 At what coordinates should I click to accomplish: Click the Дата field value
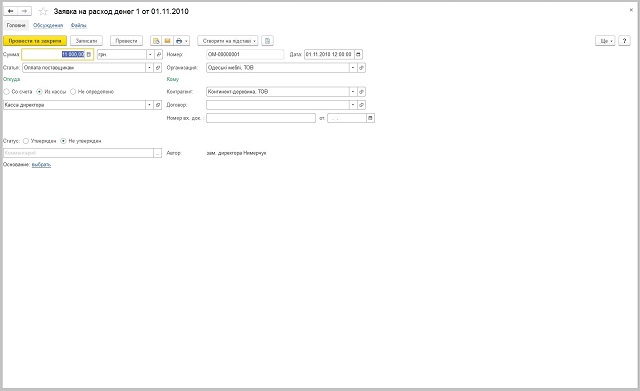coord(329,54)
